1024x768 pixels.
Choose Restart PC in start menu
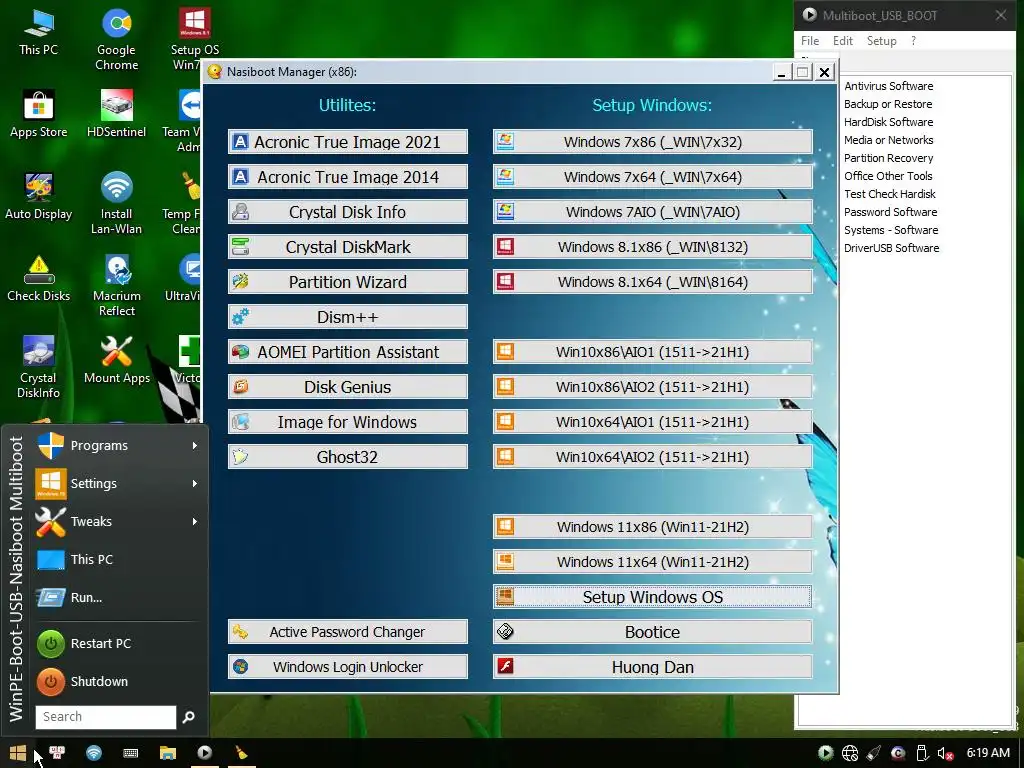[118, 643]
